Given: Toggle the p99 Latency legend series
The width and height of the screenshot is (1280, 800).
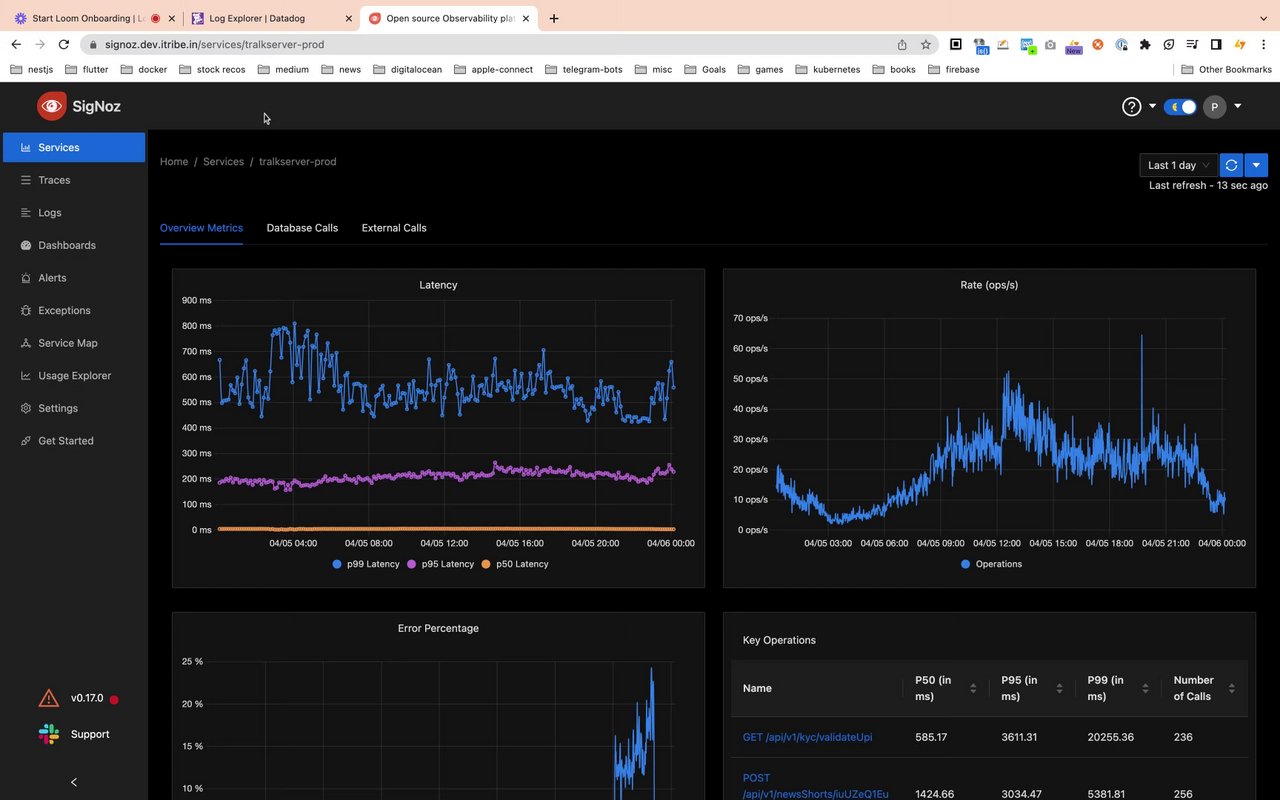Looking at the screenshot, I should click(x=366, y=564).
